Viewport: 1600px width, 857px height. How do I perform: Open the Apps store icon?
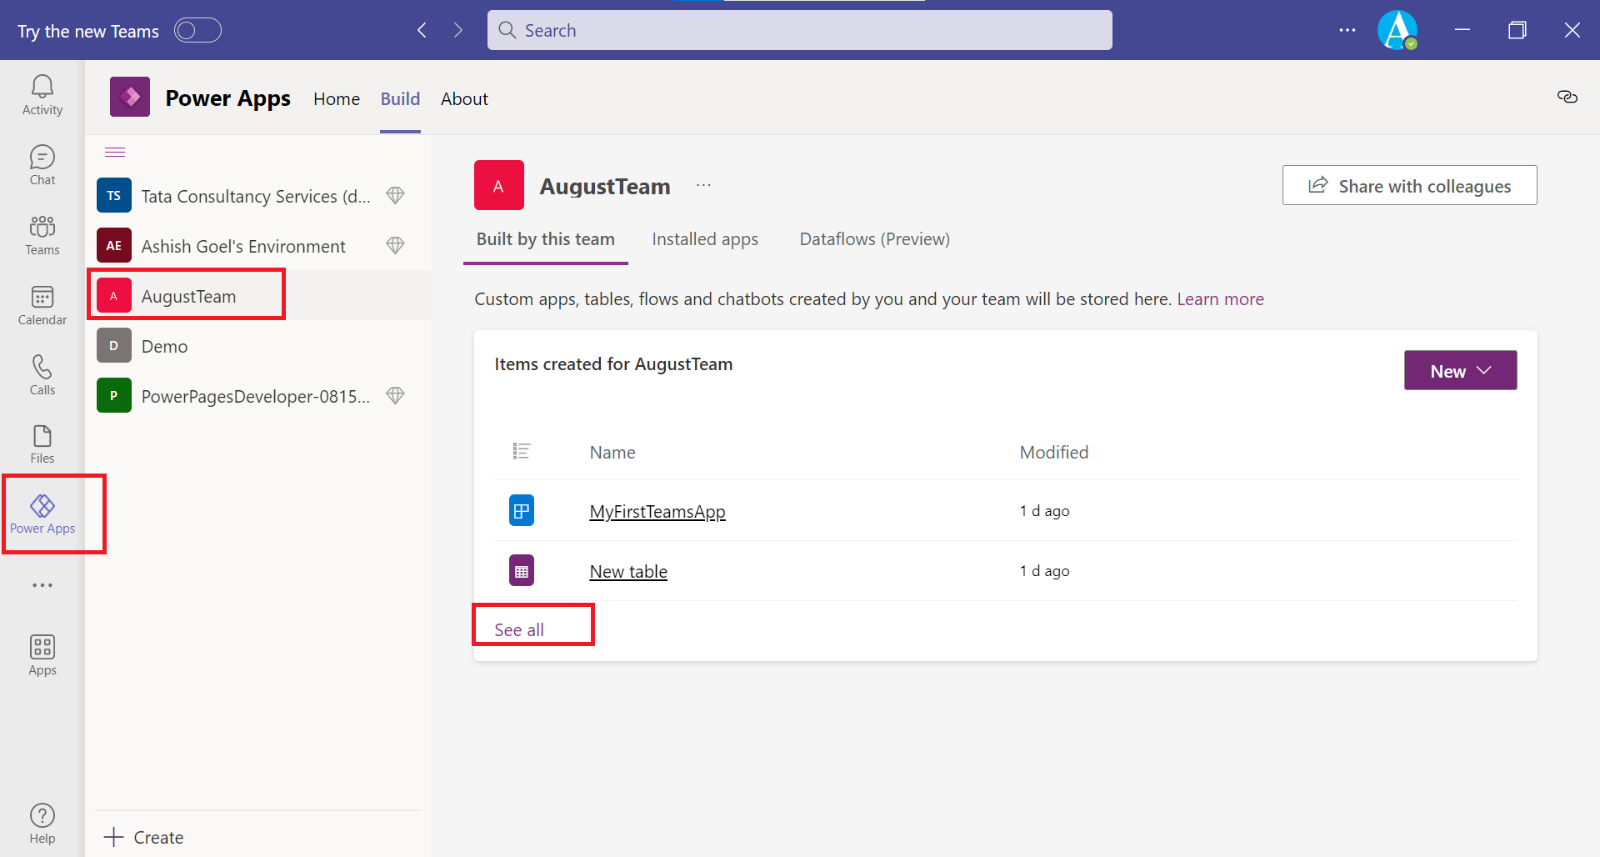[x=42, y=655]
